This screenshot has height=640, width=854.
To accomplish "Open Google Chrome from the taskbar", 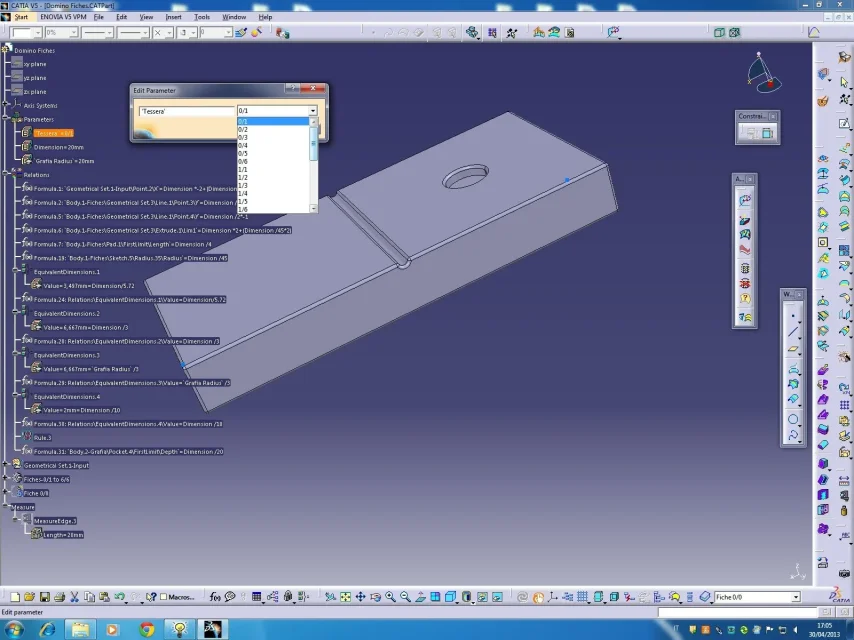I will pos(147,630).
